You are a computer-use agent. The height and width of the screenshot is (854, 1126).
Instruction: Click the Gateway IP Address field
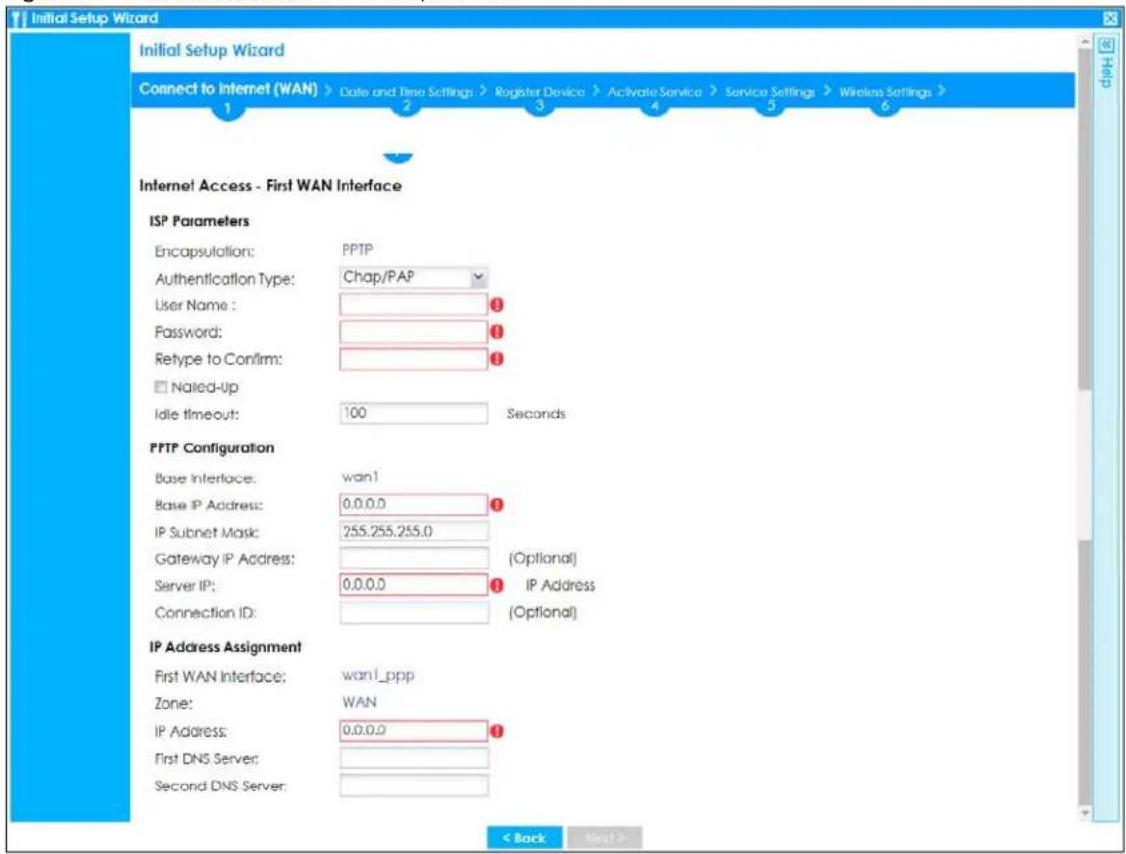(x=414, y=558)
